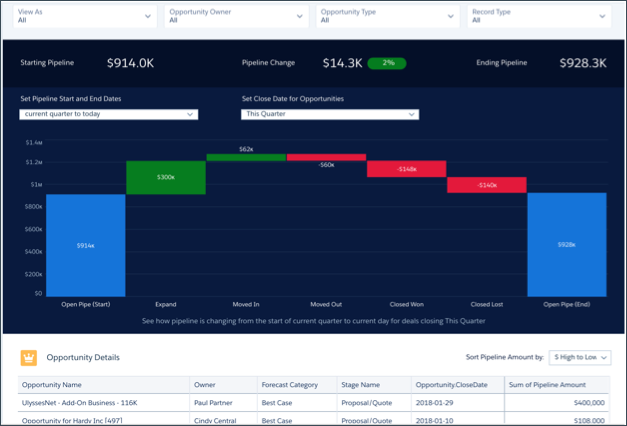Select the red Closed Lost bar
Viewport: 627px width, 426px height.
[x=486, y=185]
